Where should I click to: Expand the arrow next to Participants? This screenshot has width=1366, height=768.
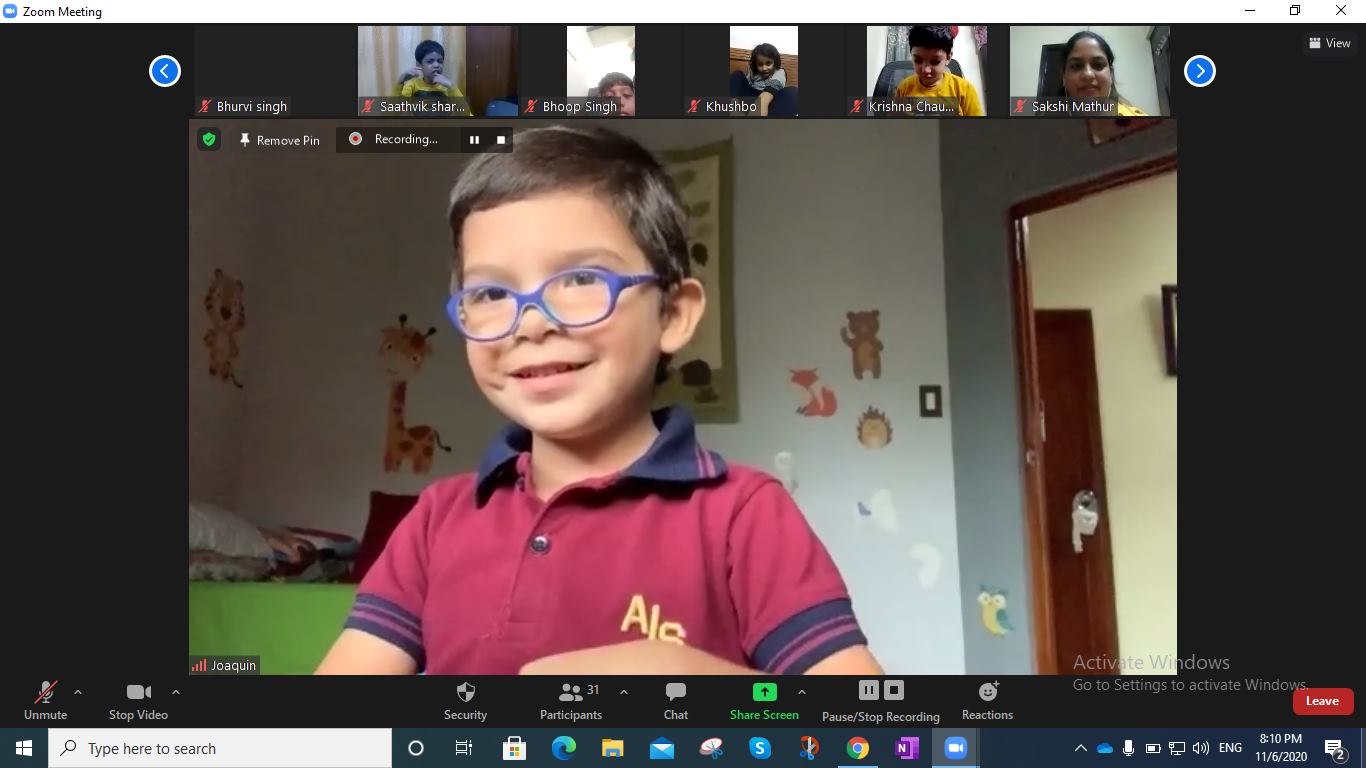[624, 692]
